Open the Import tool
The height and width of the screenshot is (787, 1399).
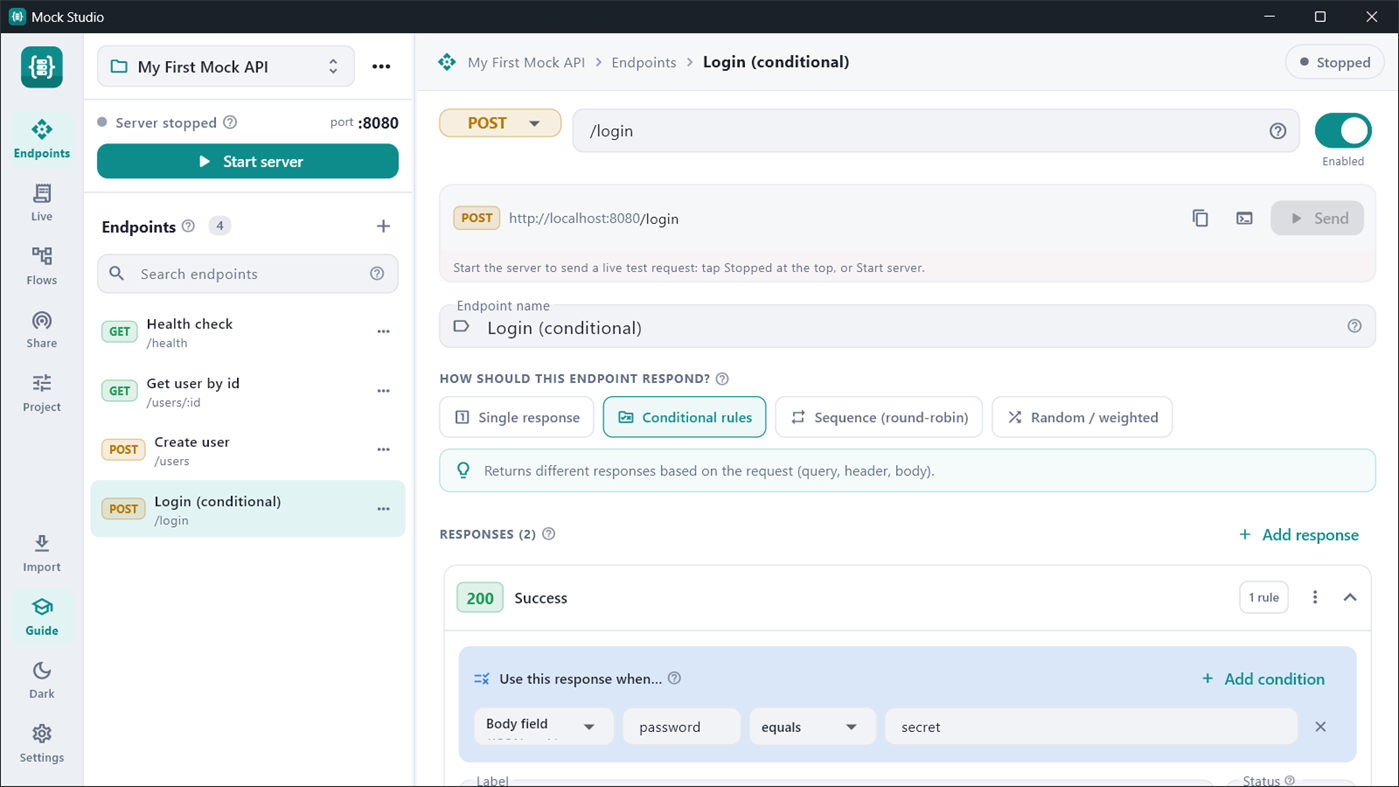click(42, 553)
